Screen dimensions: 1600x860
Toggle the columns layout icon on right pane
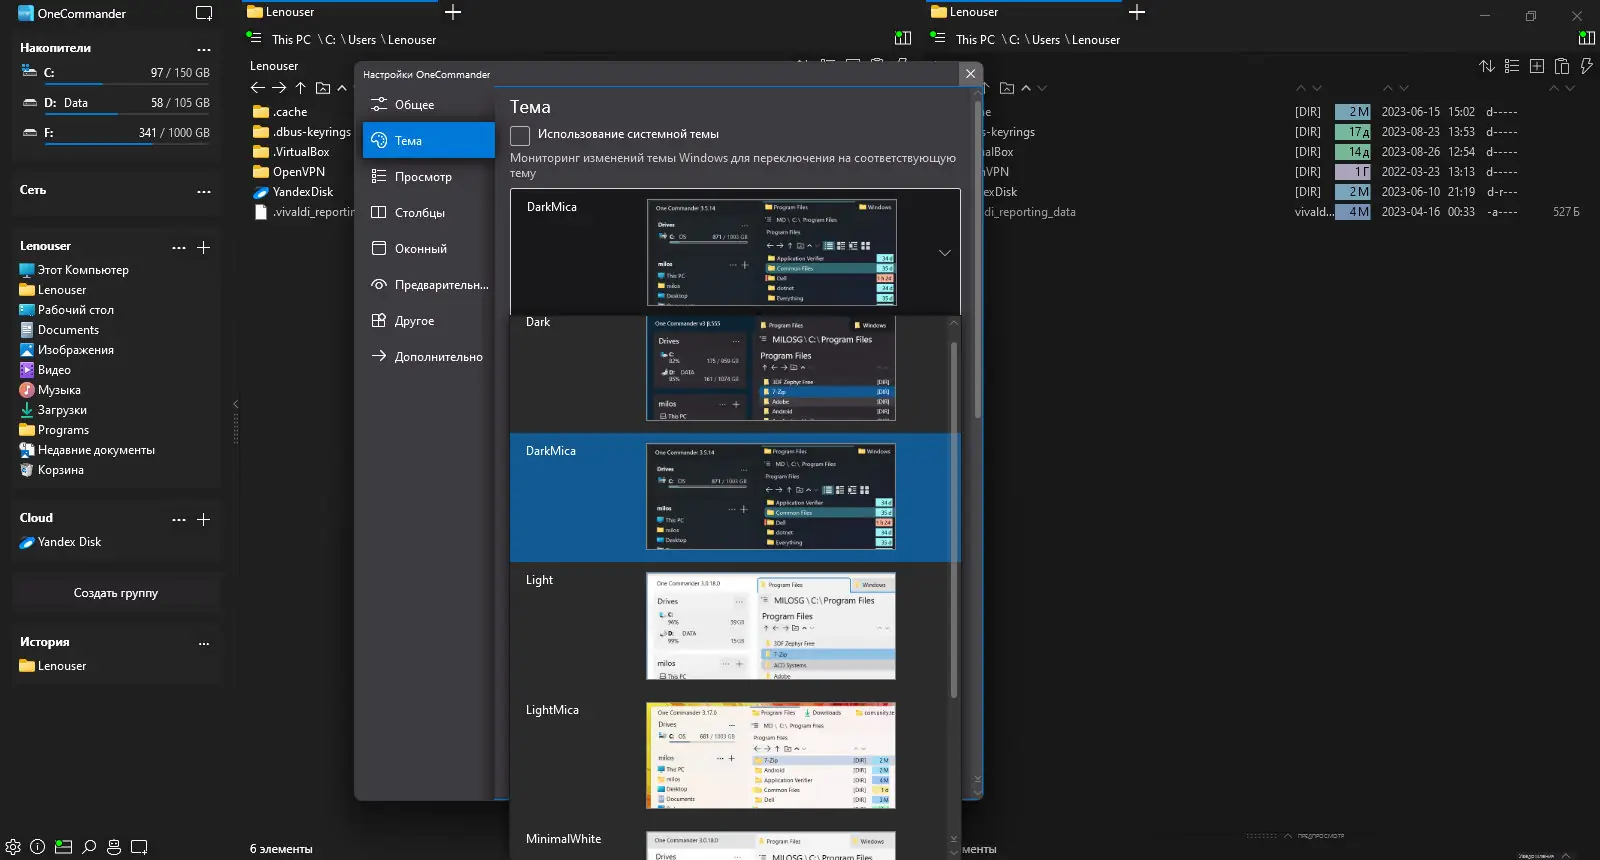click(x=1586, y=39)
